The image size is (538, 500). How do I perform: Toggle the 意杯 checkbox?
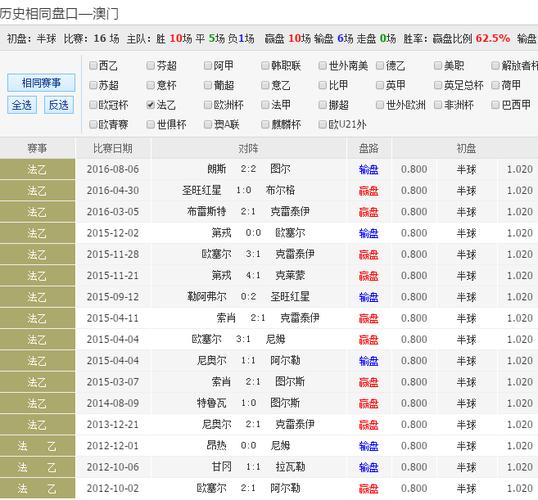click(x=151, y=85)
